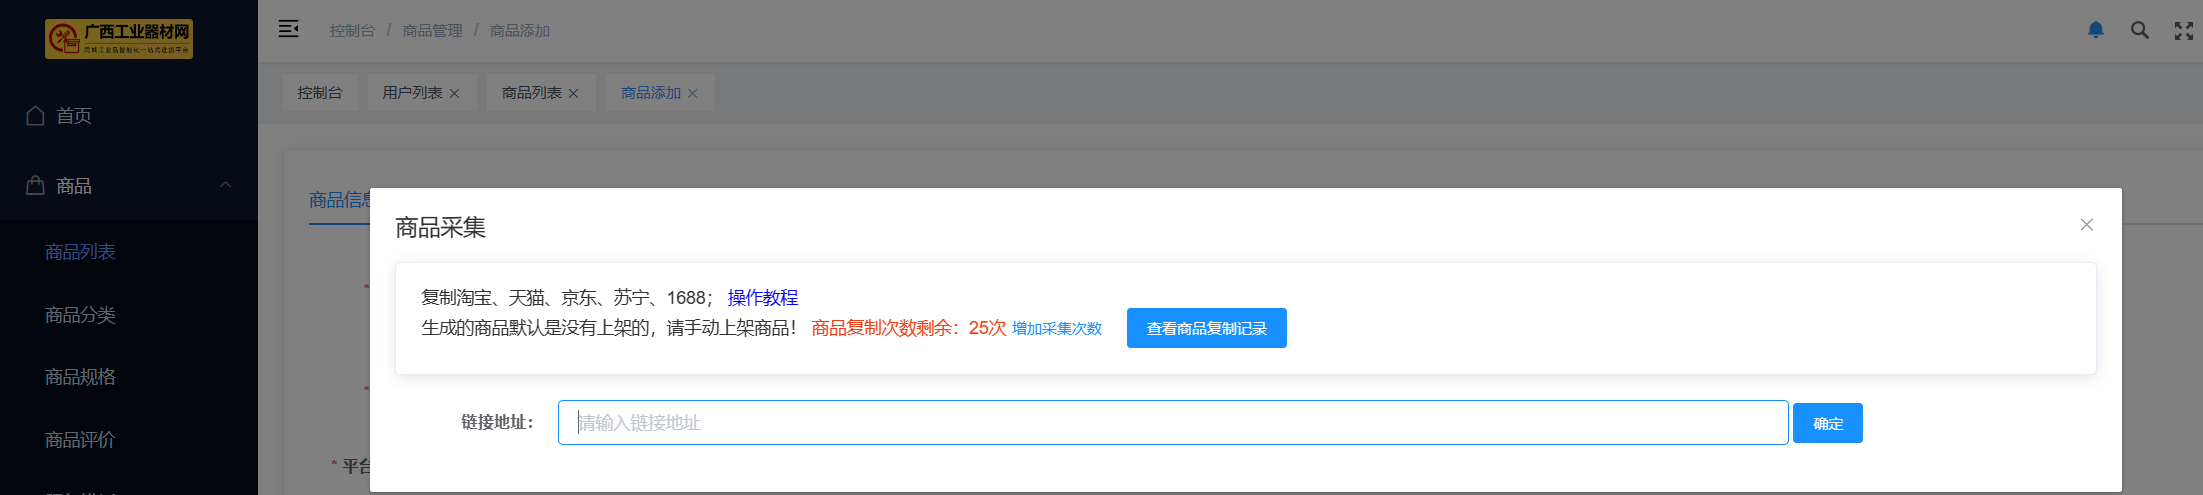This screenshot has width=2203, height=495.
Task: Select 商品列表 in sidebar
Action: (80, 252)
